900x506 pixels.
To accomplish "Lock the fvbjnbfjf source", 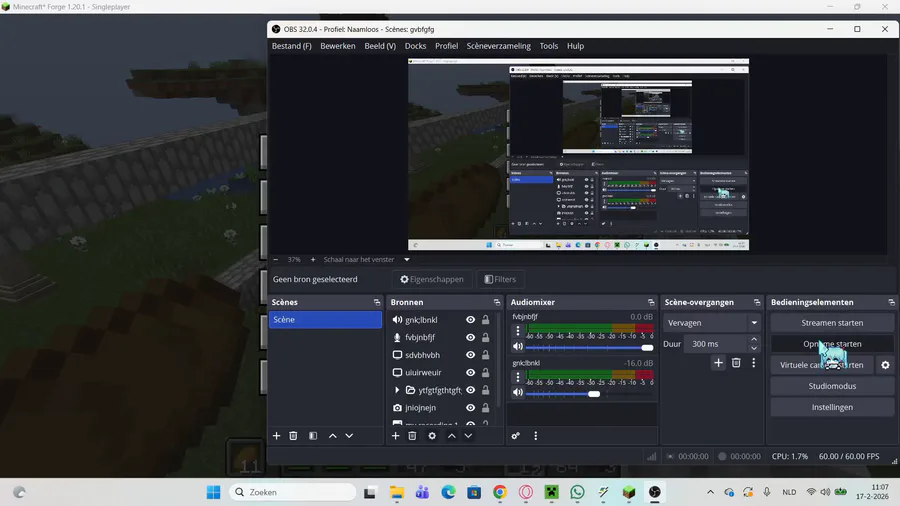I will 486,337.
